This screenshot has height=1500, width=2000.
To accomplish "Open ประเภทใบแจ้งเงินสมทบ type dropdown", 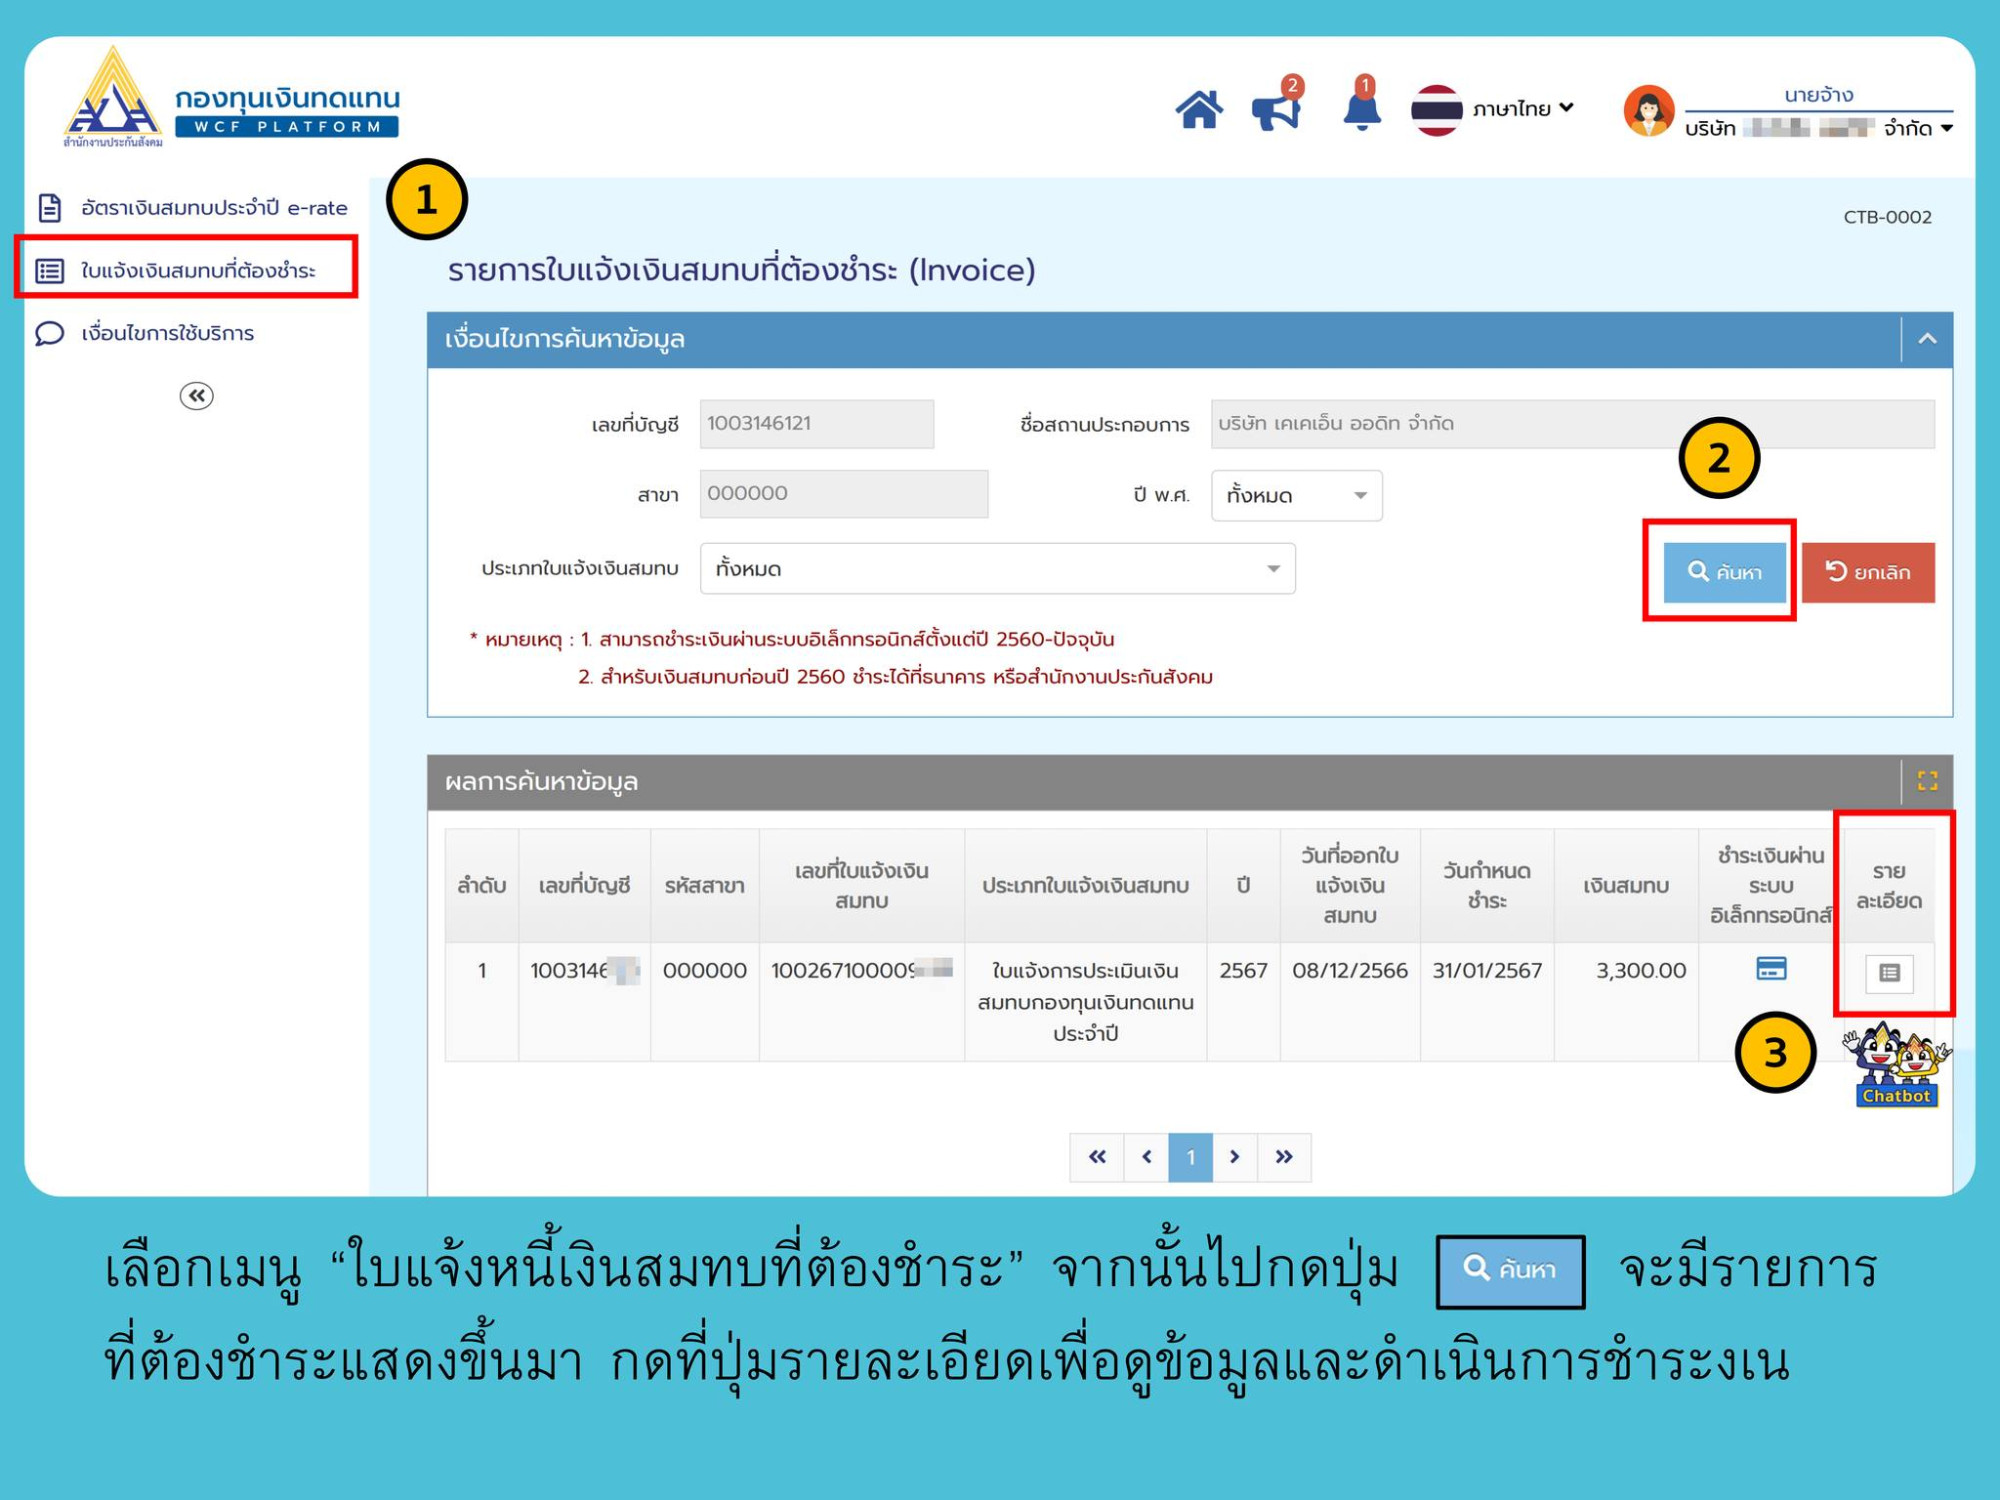I will [997, 569].
